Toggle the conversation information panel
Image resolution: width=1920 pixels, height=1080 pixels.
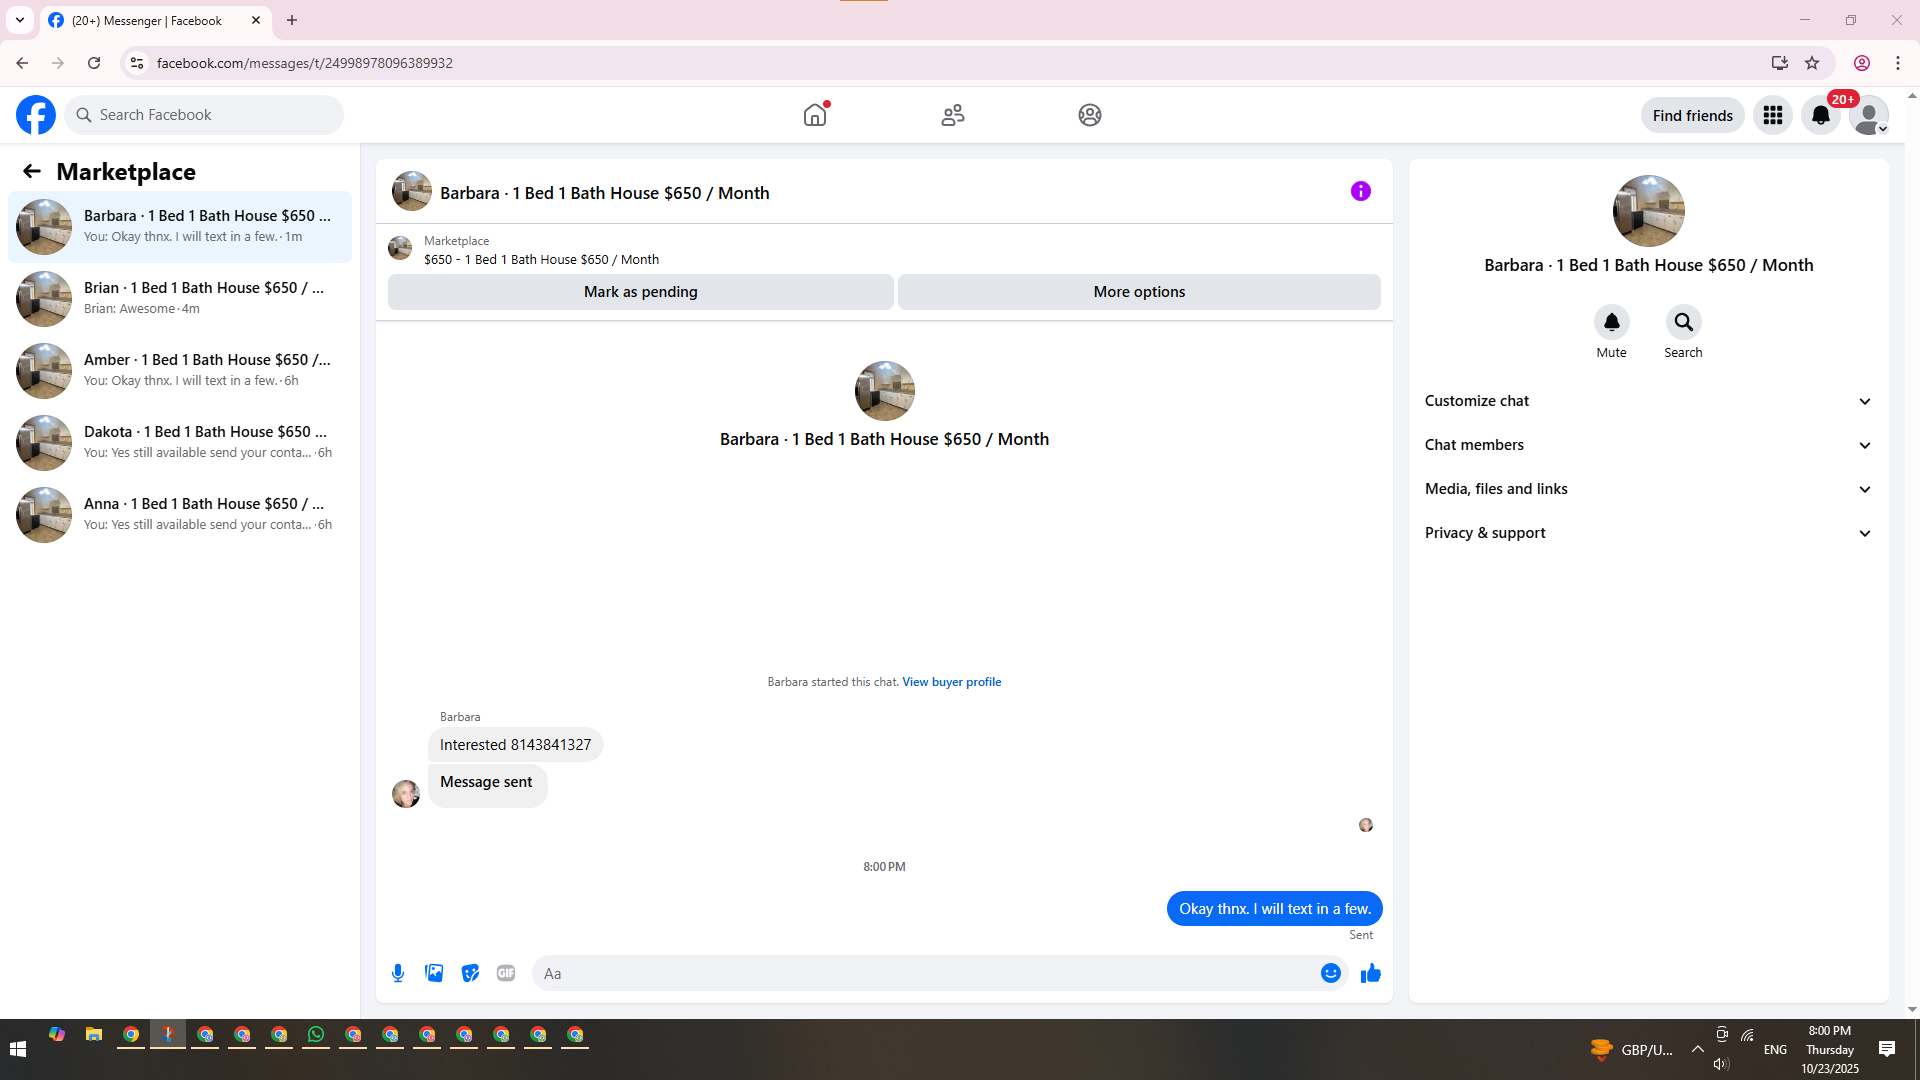coord(1360,191)
